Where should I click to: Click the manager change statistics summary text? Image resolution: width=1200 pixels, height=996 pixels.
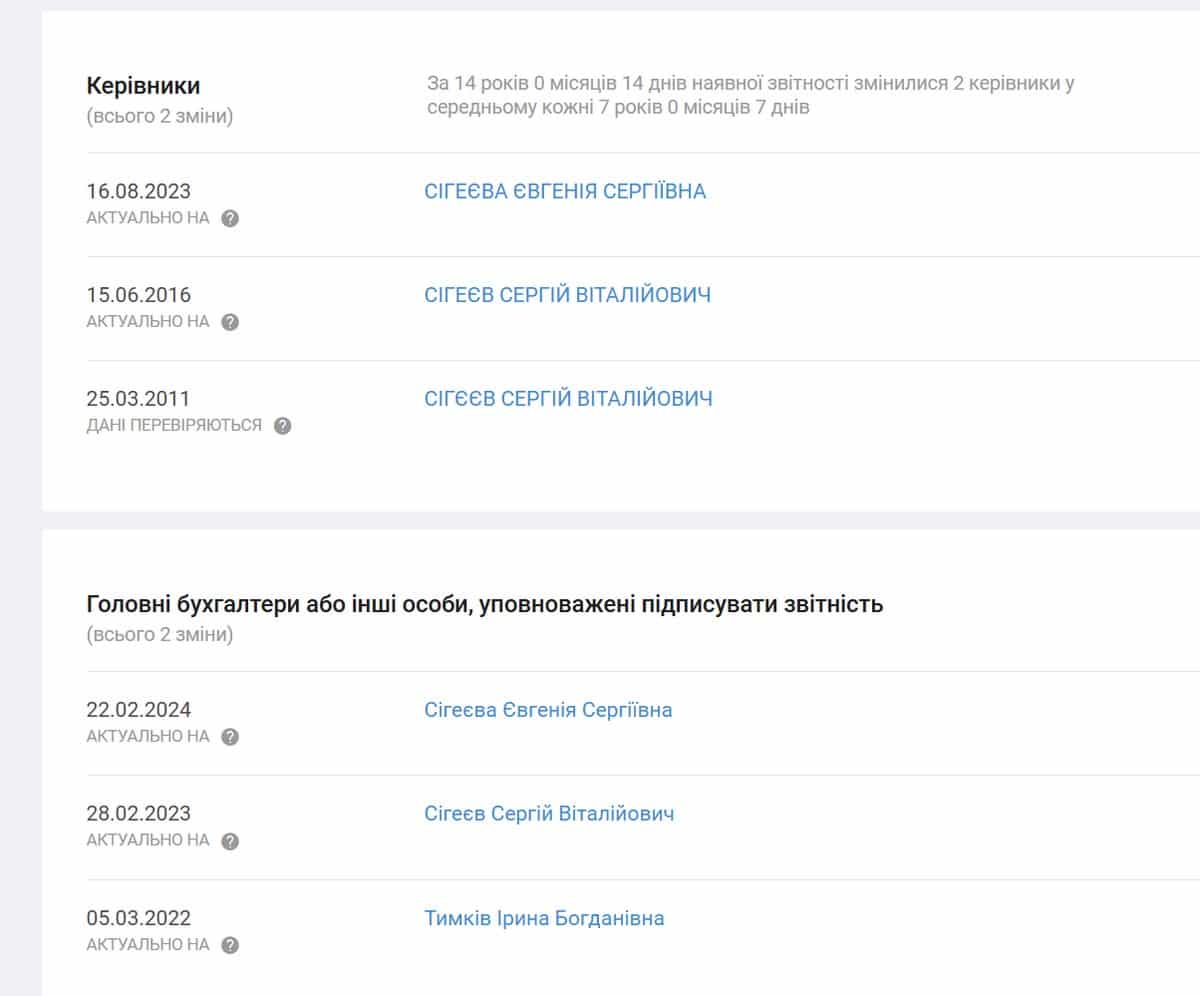pos(750,95)
